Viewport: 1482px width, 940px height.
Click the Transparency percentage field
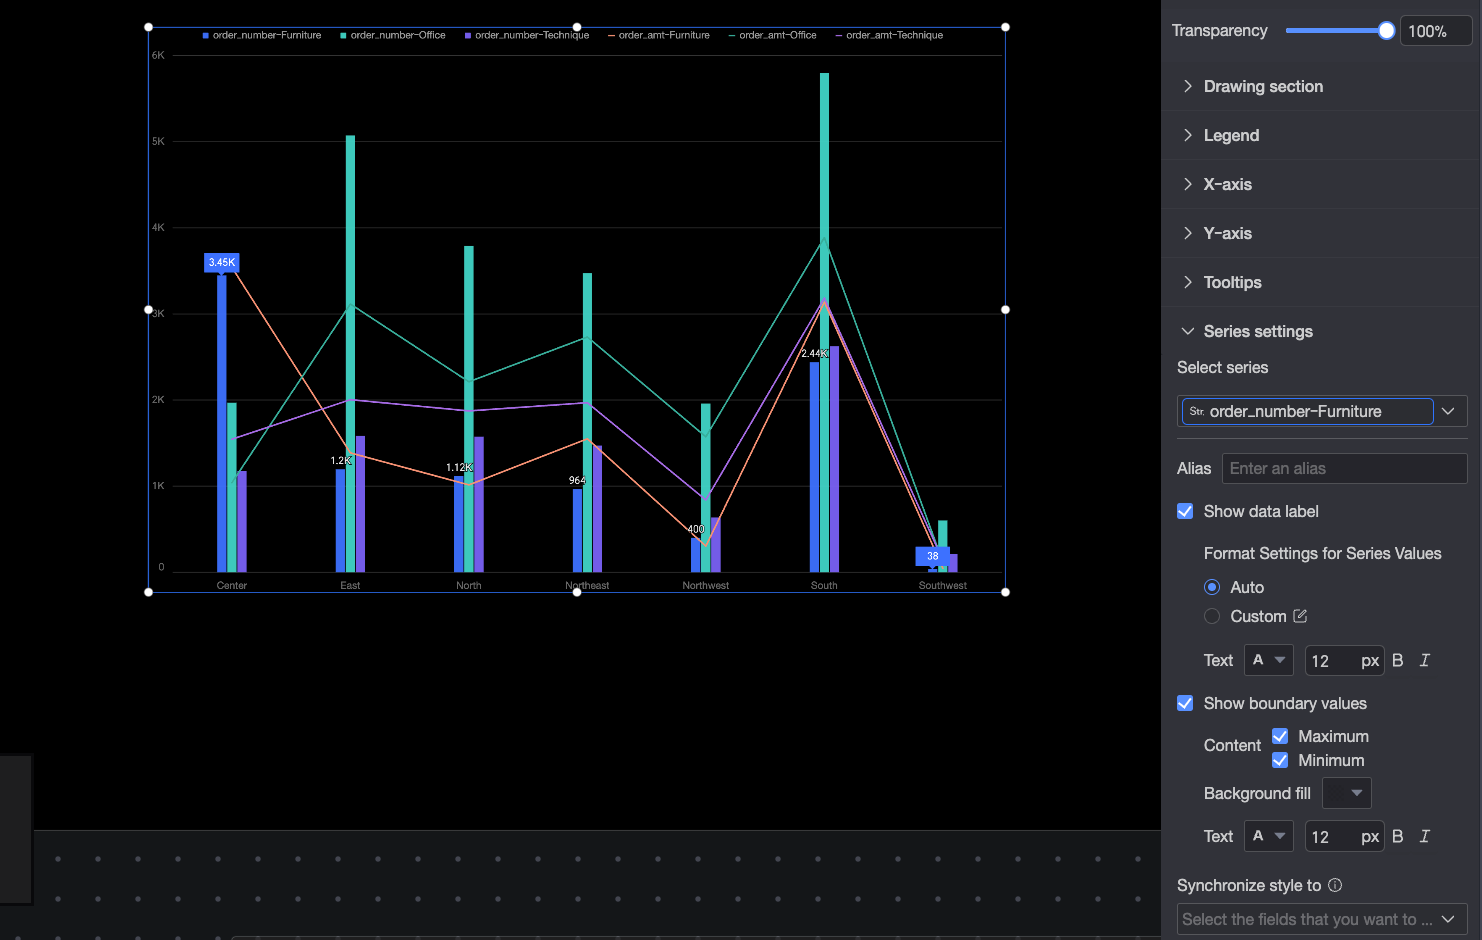coord(1435,31)
